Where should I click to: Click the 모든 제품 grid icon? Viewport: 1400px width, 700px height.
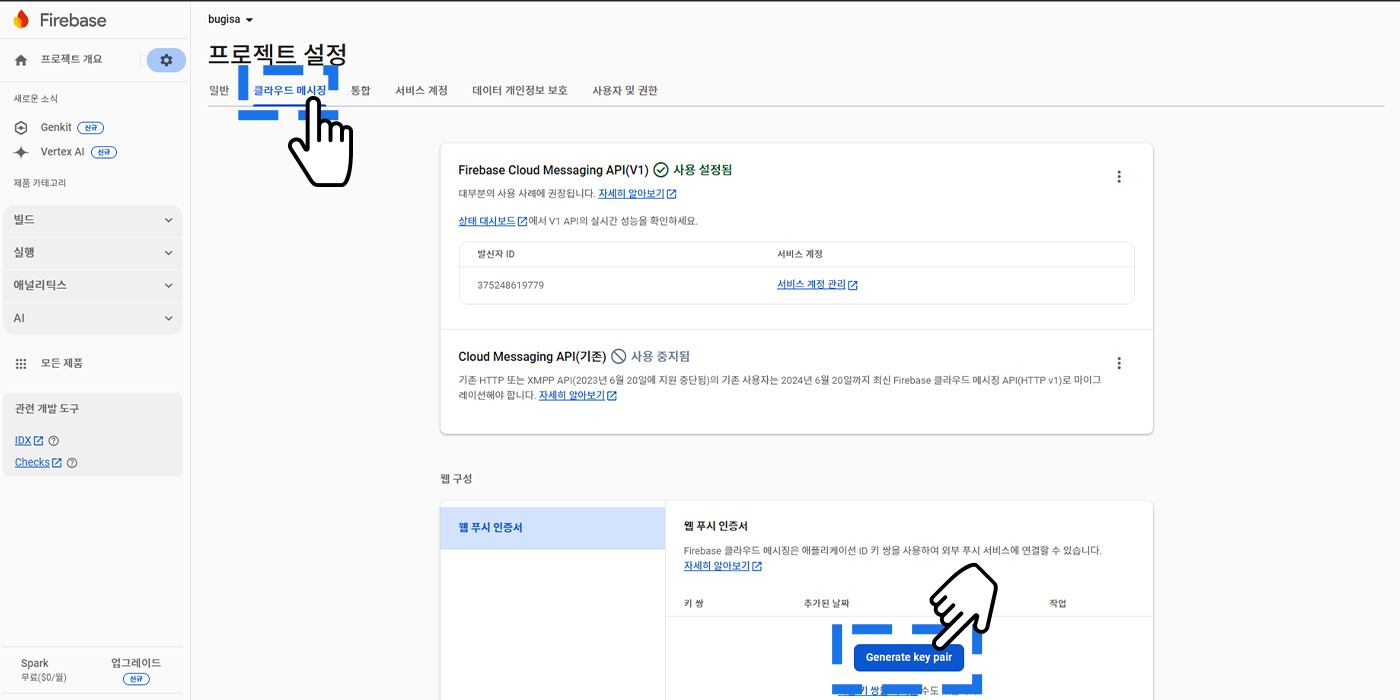[21, 364]
